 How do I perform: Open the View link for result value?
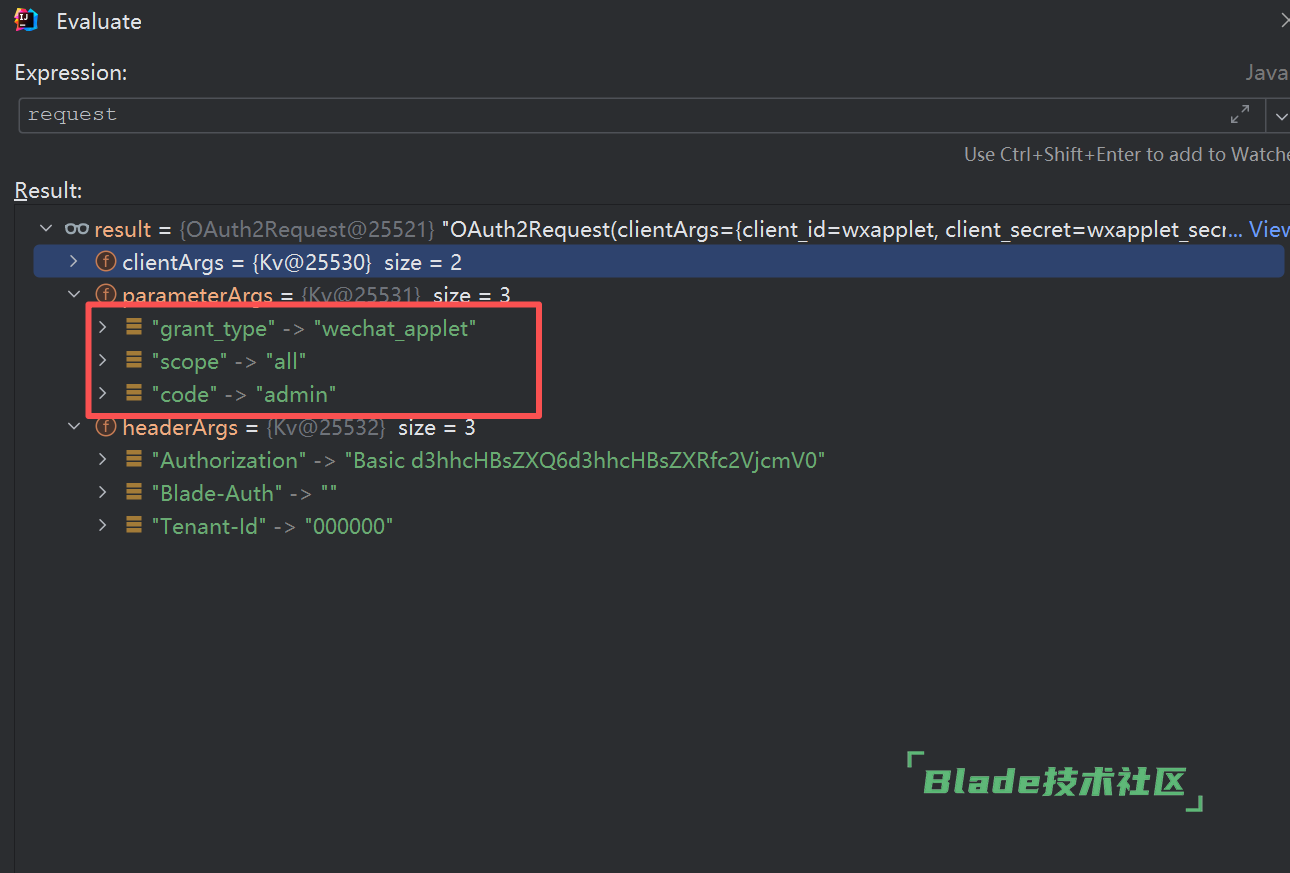(1268, 229)
